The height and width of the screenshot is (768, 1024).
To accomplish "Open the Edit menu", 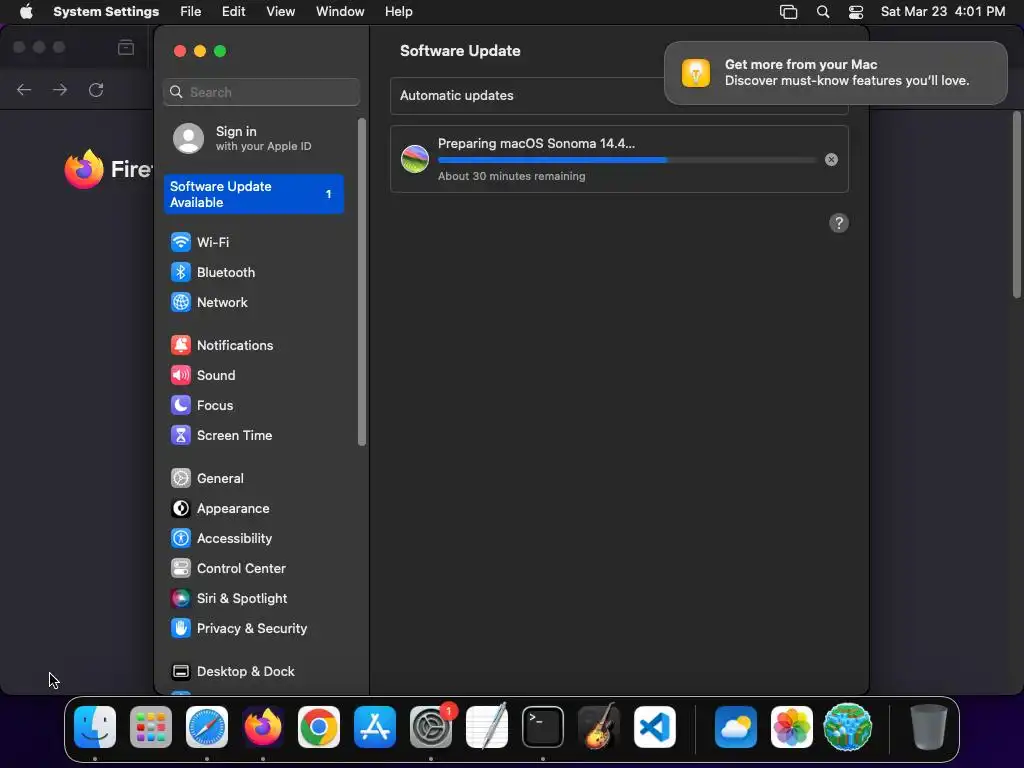I will [233, 11].
